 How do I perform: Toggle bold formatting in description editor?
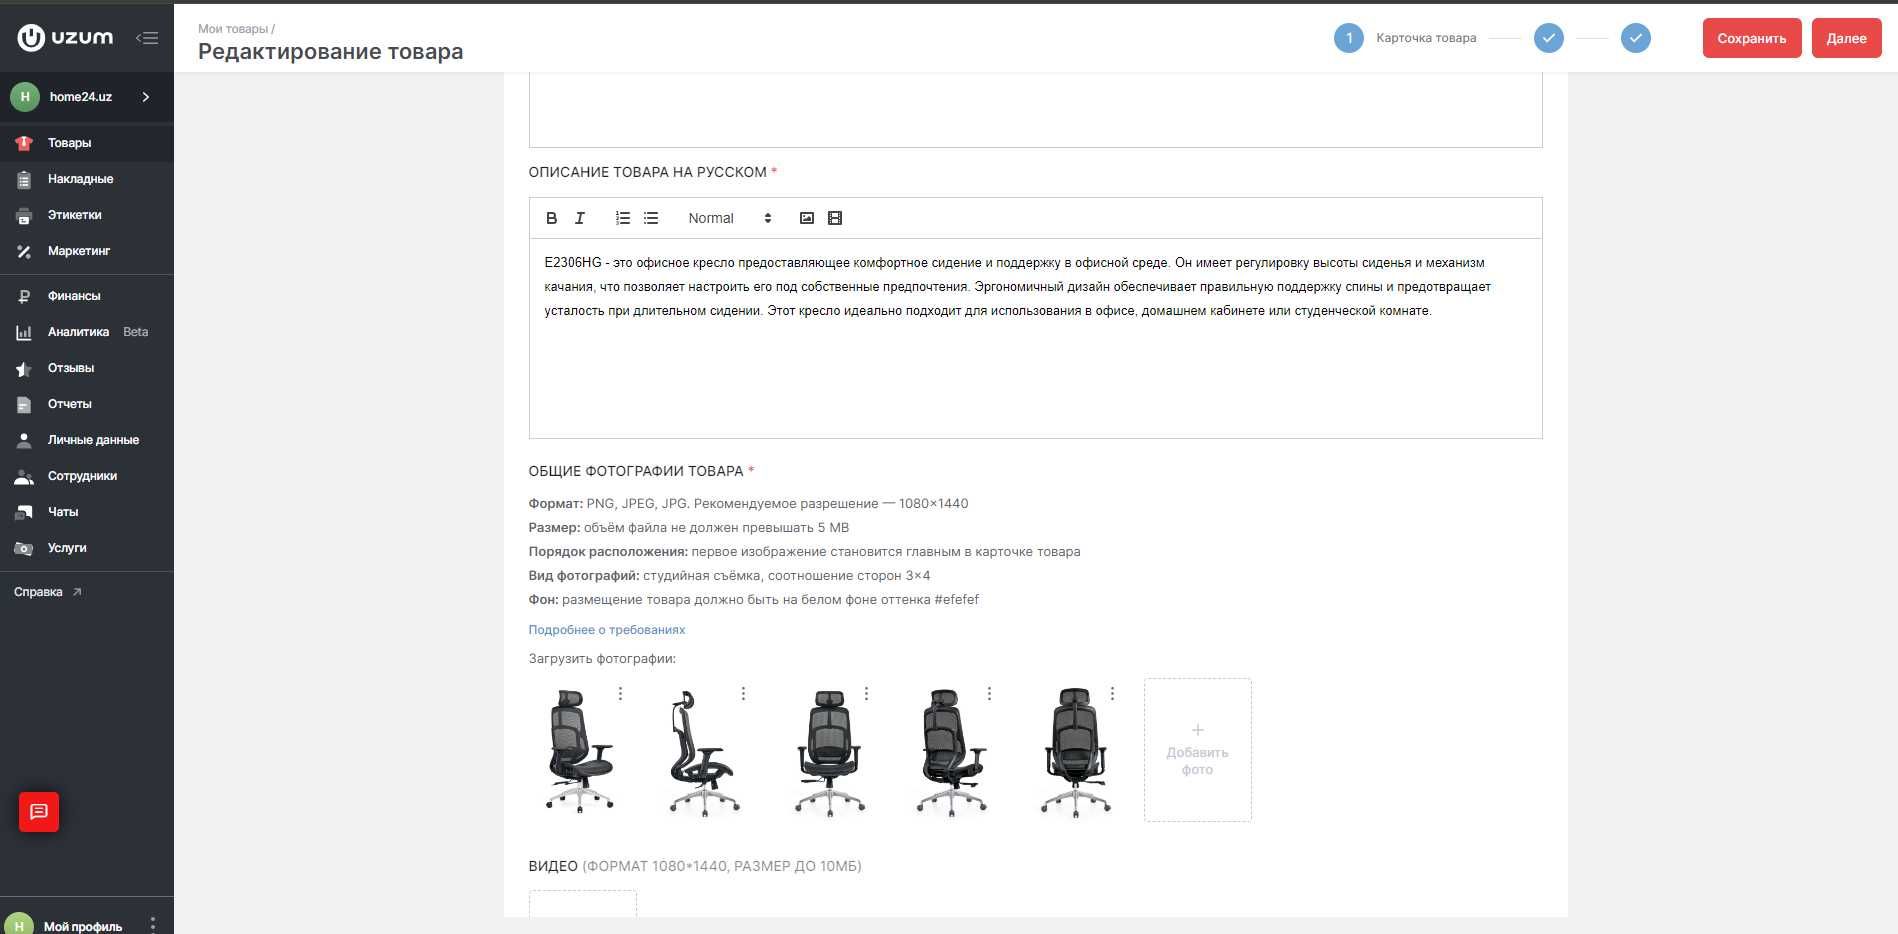click(551, 218)
